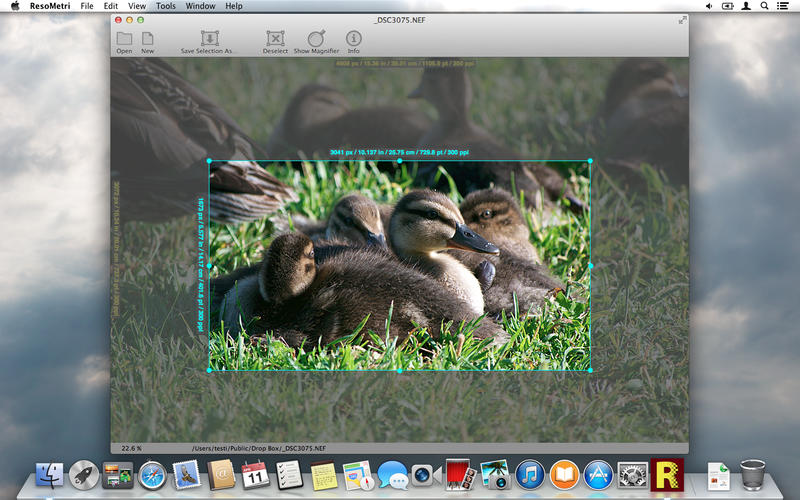The height and width of the screenshot is (500, 800).
Task: Show the Magnifier tool
Action: 316,38
